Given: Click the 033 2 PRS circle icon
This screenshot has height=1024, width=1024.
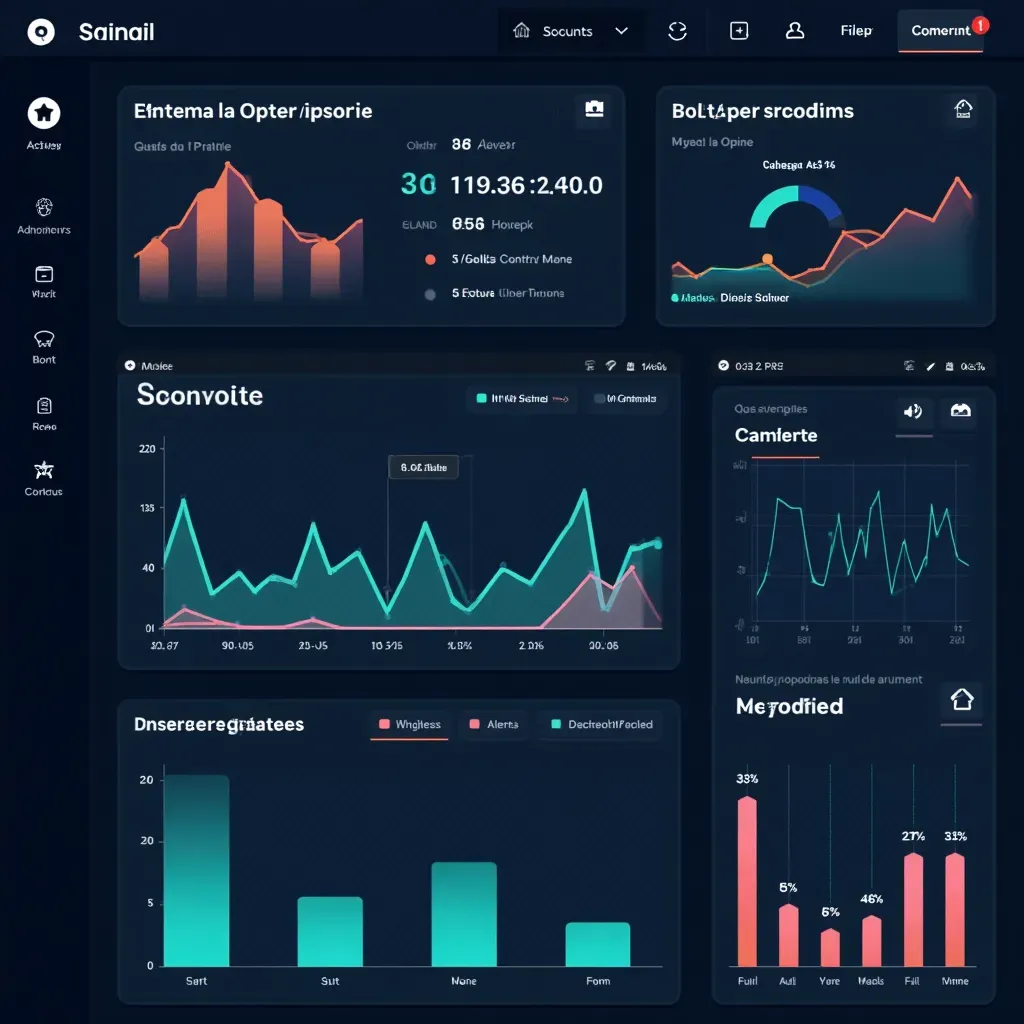Looking at the screenshot, I should 724,366.
